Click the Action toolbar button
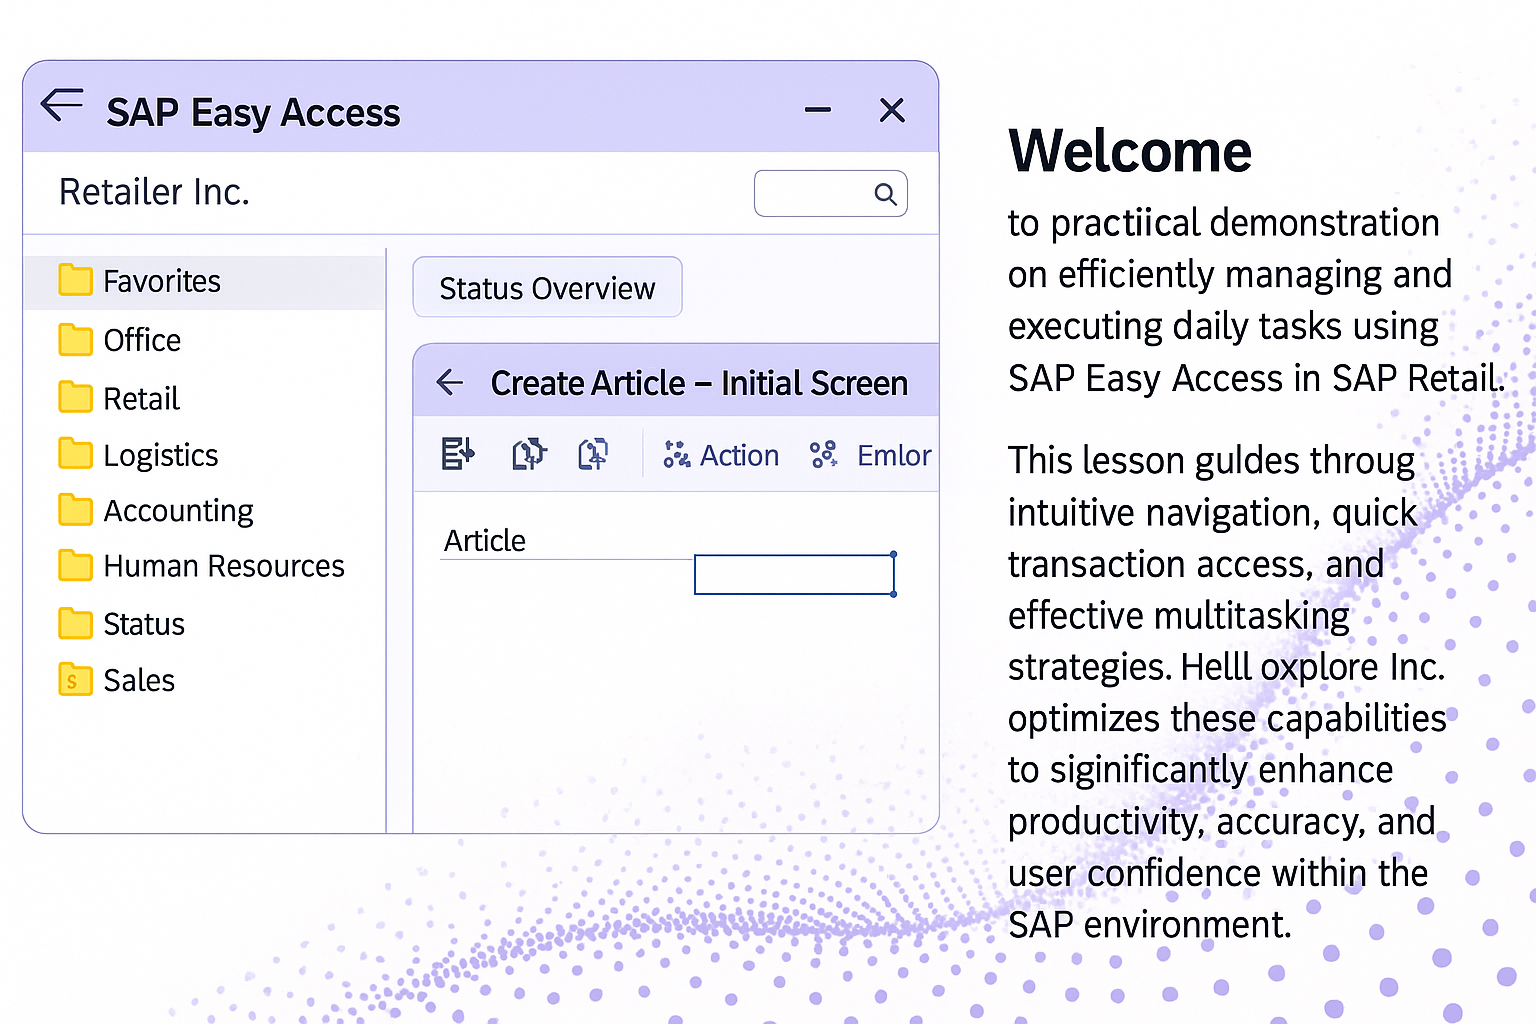Viewport: 1536px width, 1024px height. 720,455
